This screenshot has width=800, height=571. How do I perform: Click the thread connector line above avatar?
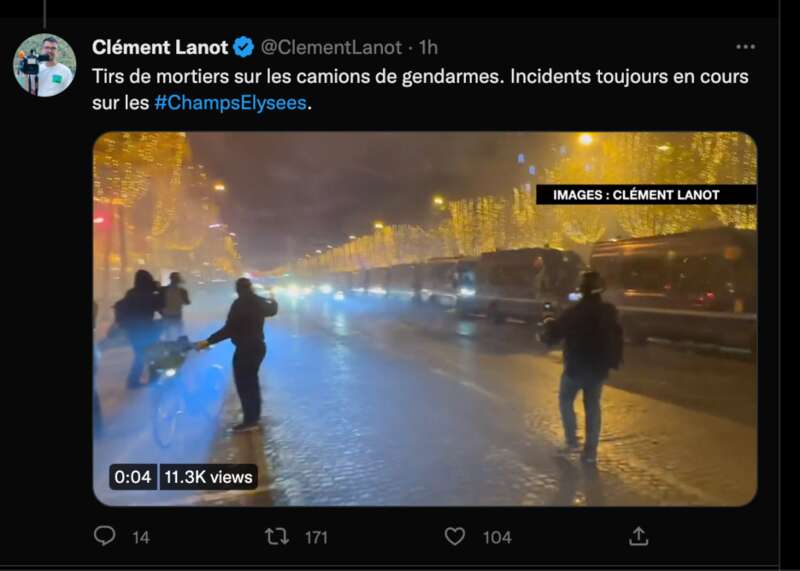pos(44,14)
